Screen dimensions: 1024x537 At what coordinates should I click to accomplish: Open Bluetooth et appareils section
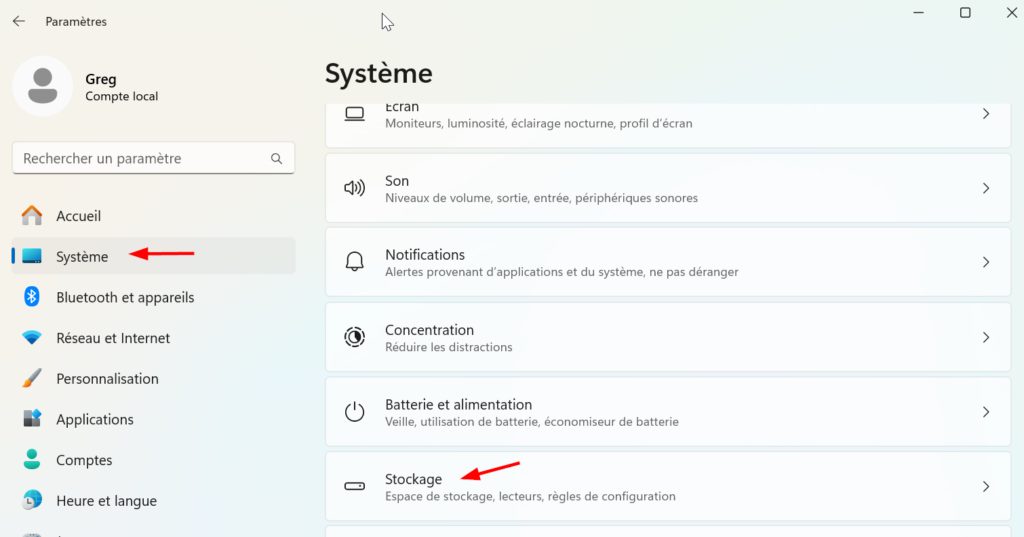tap(153, 297)
